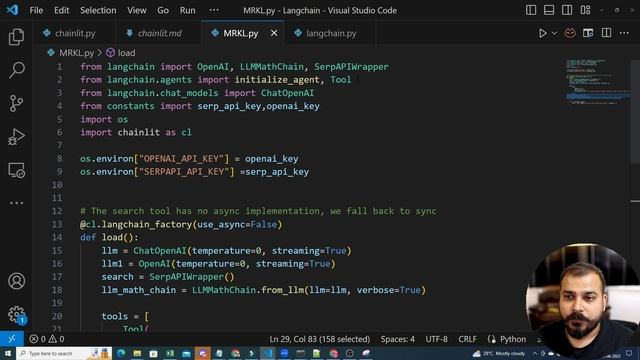Click 'search = SerpAPIWrapper()' on line 17
640x360 pixels.
coord(168,277)
